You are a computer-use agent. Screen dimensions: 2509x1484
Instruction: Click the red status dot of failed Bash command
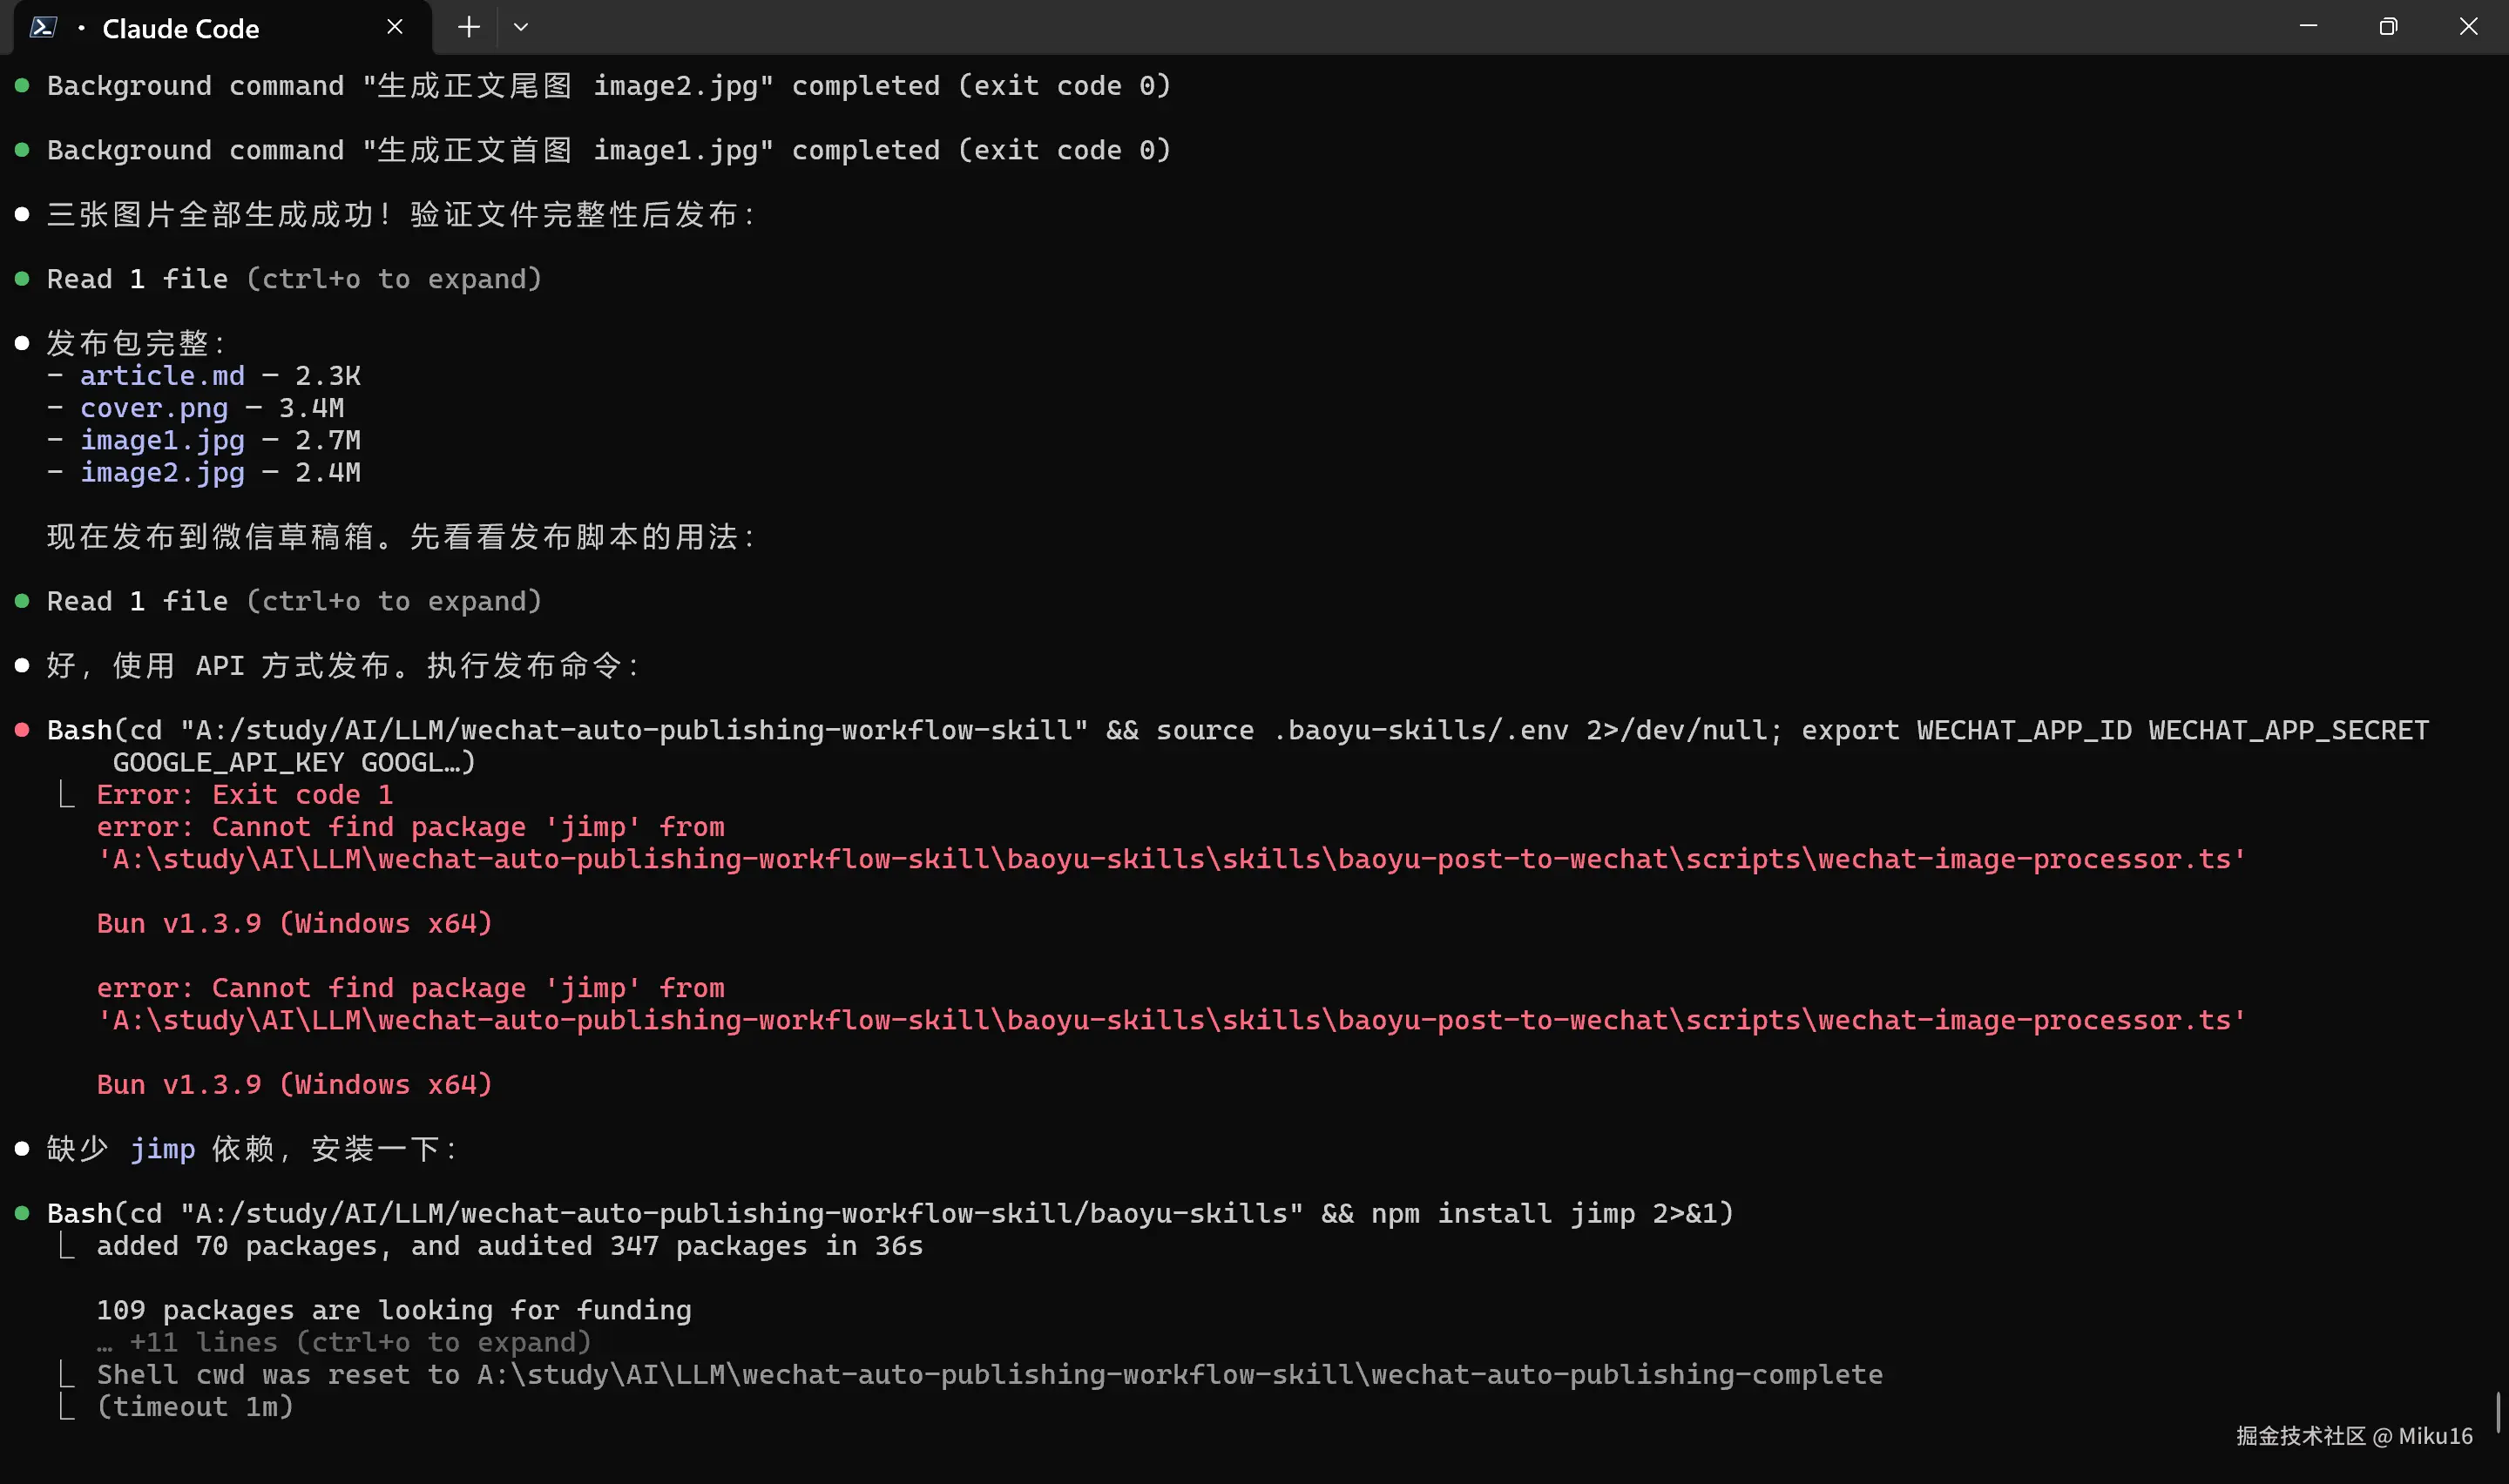(22, 730)
